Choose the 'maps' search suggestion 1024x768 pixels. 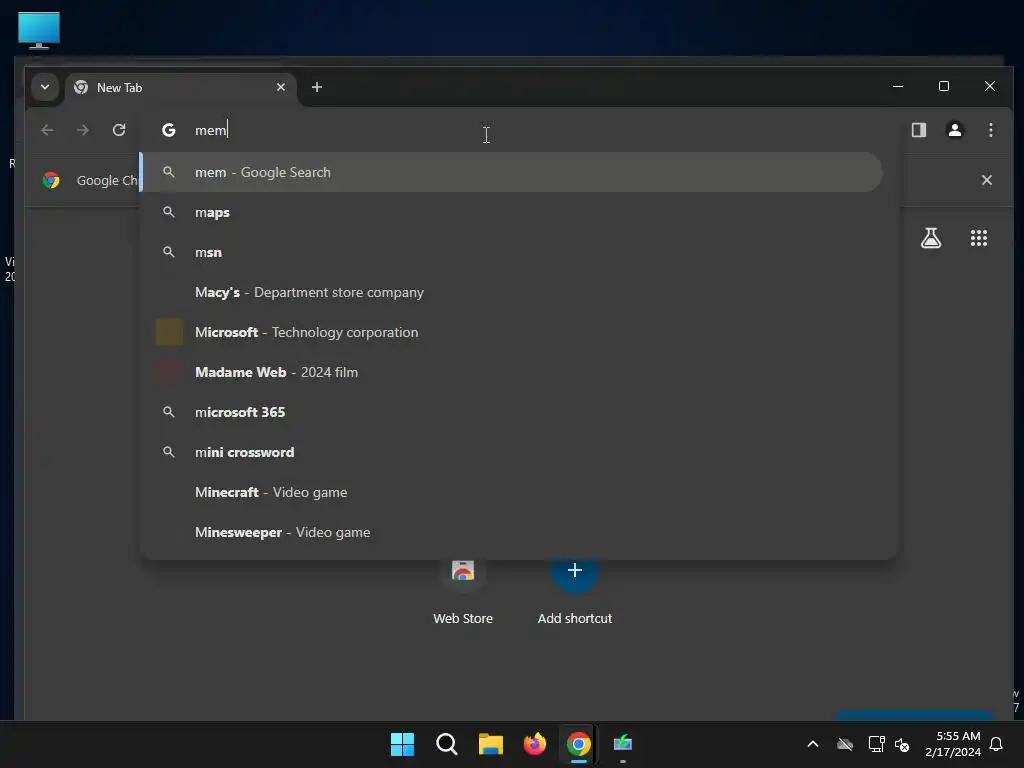[x=513, y=212]
